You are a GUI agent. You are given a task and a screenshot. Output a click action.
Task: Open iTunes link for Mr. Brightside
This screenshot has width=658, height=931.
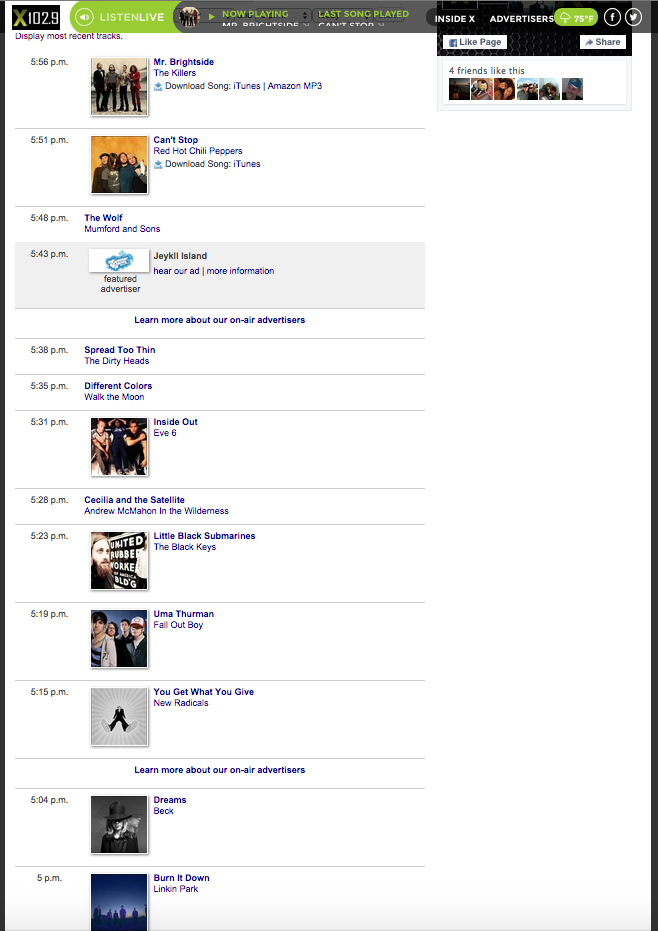pos(246,86)
